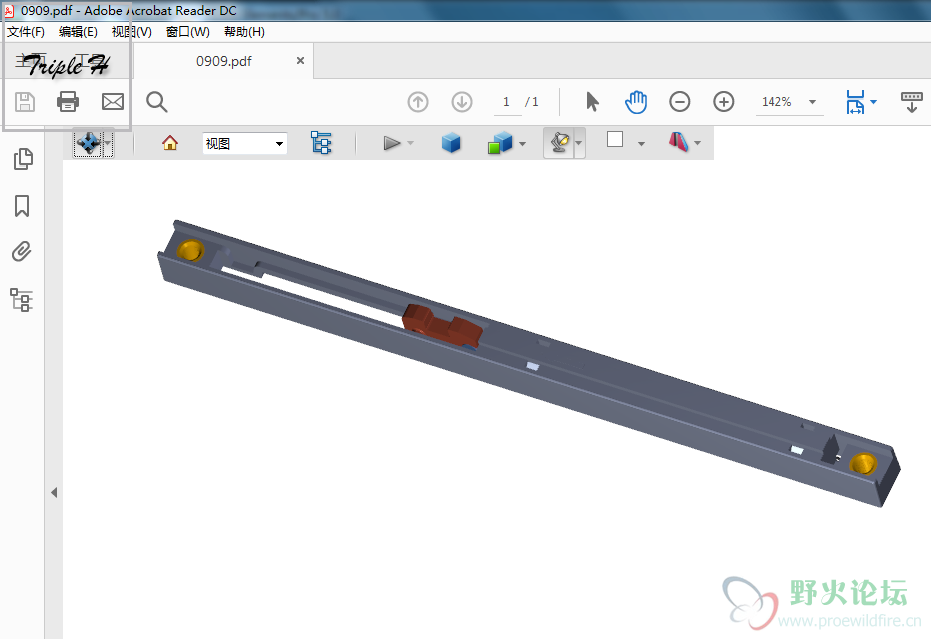
Task: Print the document with the printer icon
Action: [68, 102]
